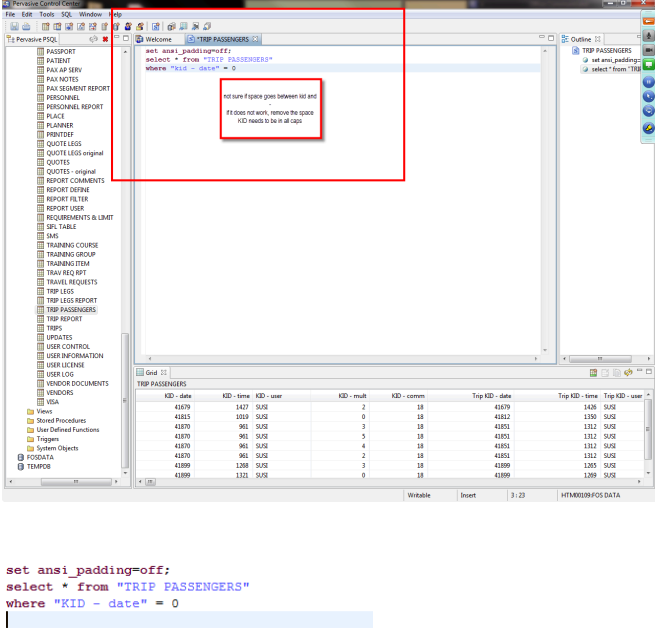Click the set ansi_padding entry in Outline
The image size is (655, 628).
pos(615,60)
